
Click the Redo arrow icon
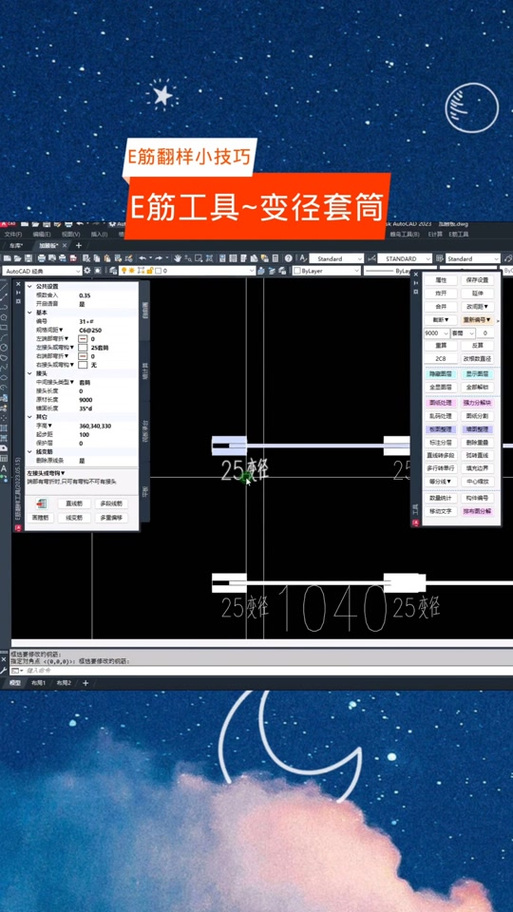pyautogui.click(x=158, y=258)
